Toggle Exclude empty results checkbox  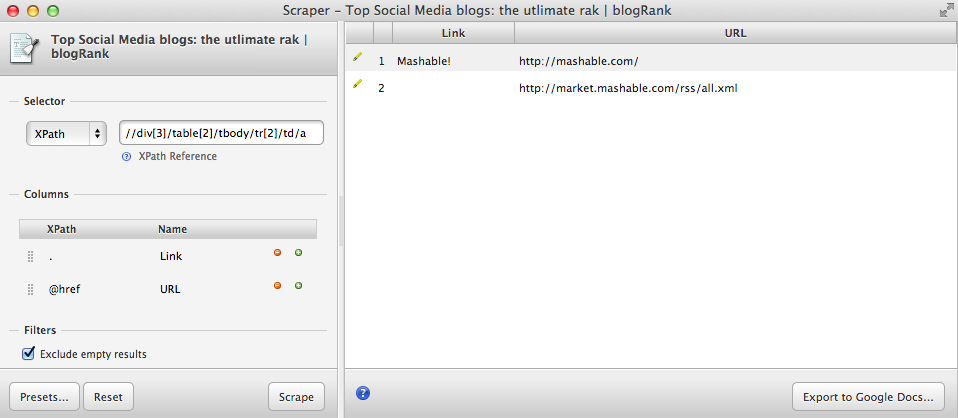[28, 353]
